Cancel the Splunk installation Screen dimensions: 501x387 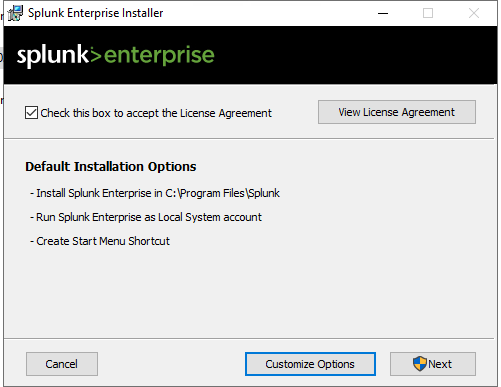(62, 364)
